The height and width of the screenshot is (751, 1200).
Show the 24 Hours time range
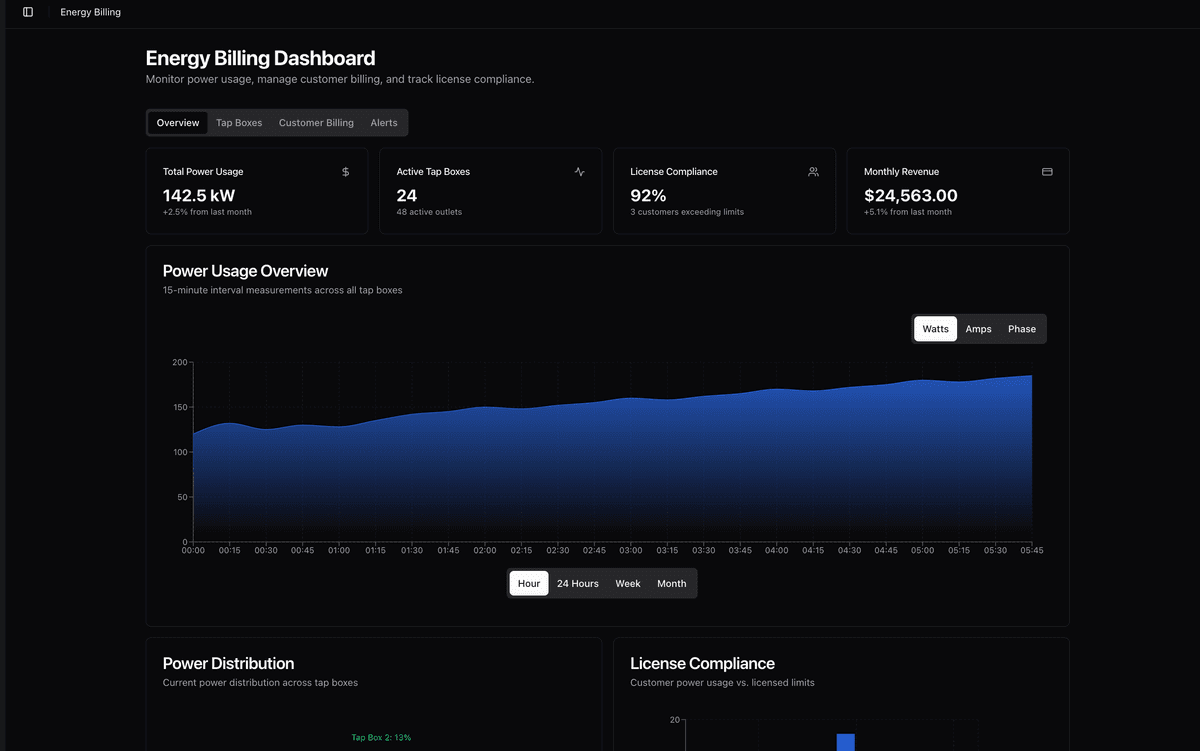coord(577,583)
